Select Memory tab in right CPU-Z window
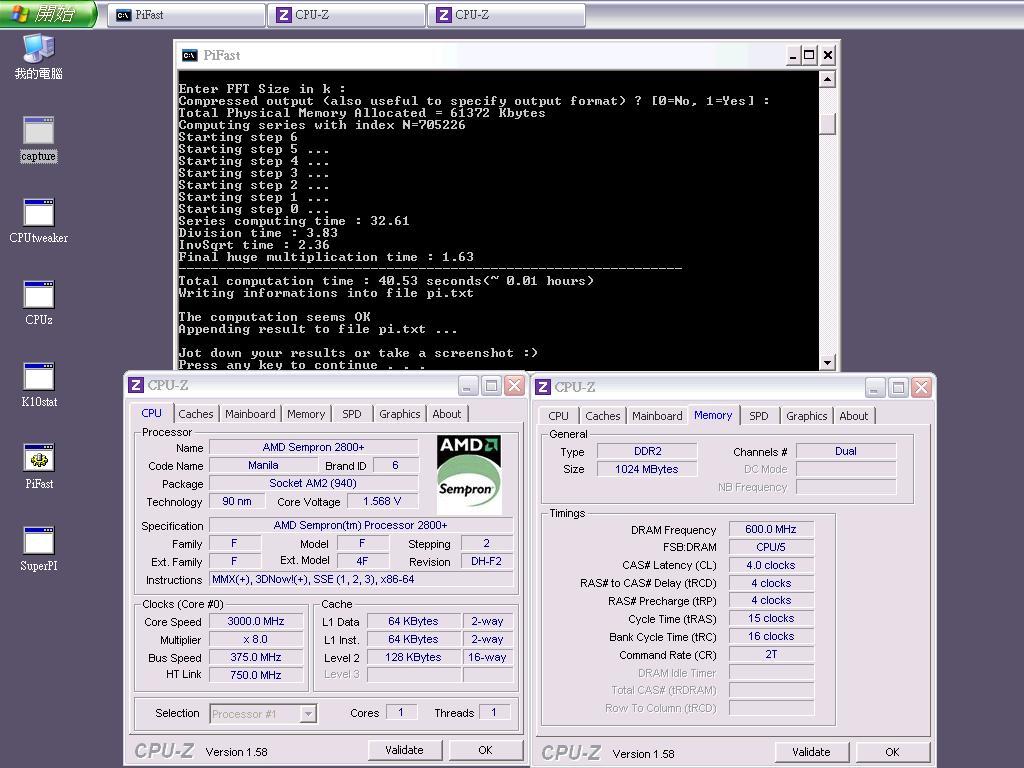The image size is (1024, 768). point(712,415)
